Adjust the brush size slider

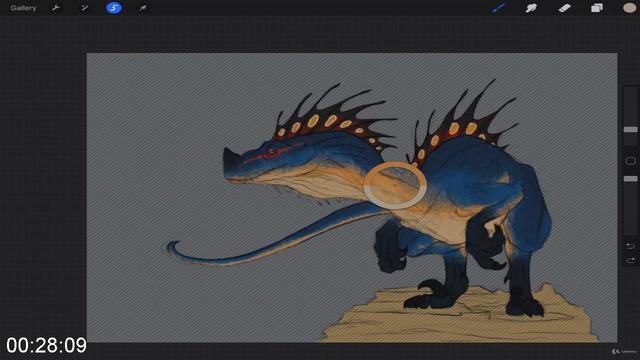pos(630,129)
